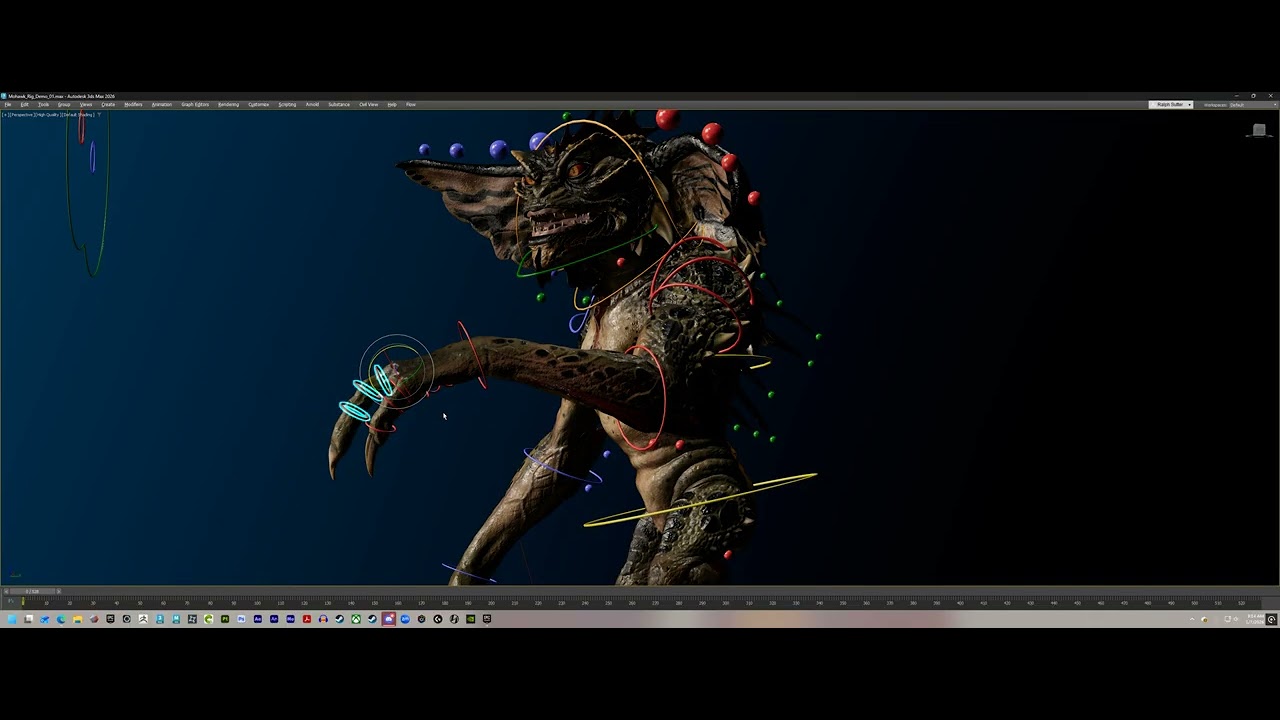Viewport: 1280px width, 720px height.
Task: Open the Views menu
Action: (x=86, y=104)
